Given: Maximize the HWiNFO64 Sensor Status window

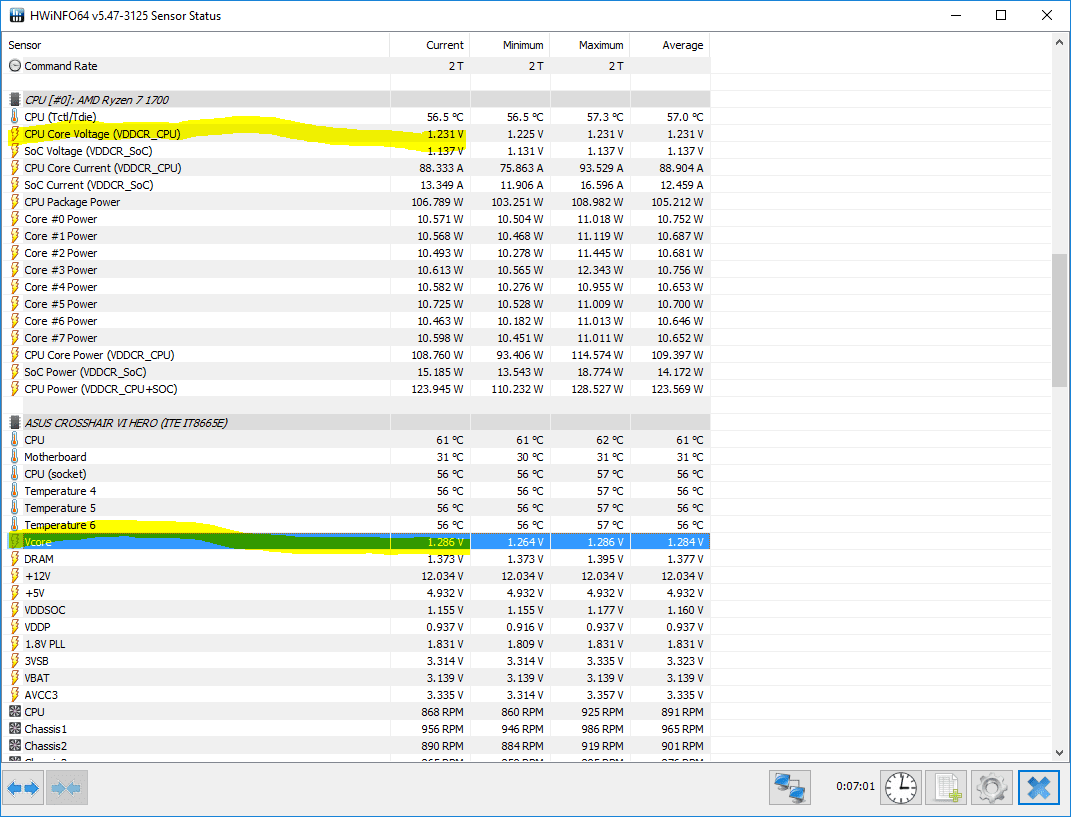Looking at the screenshot, I should [x=1001, y=15].
